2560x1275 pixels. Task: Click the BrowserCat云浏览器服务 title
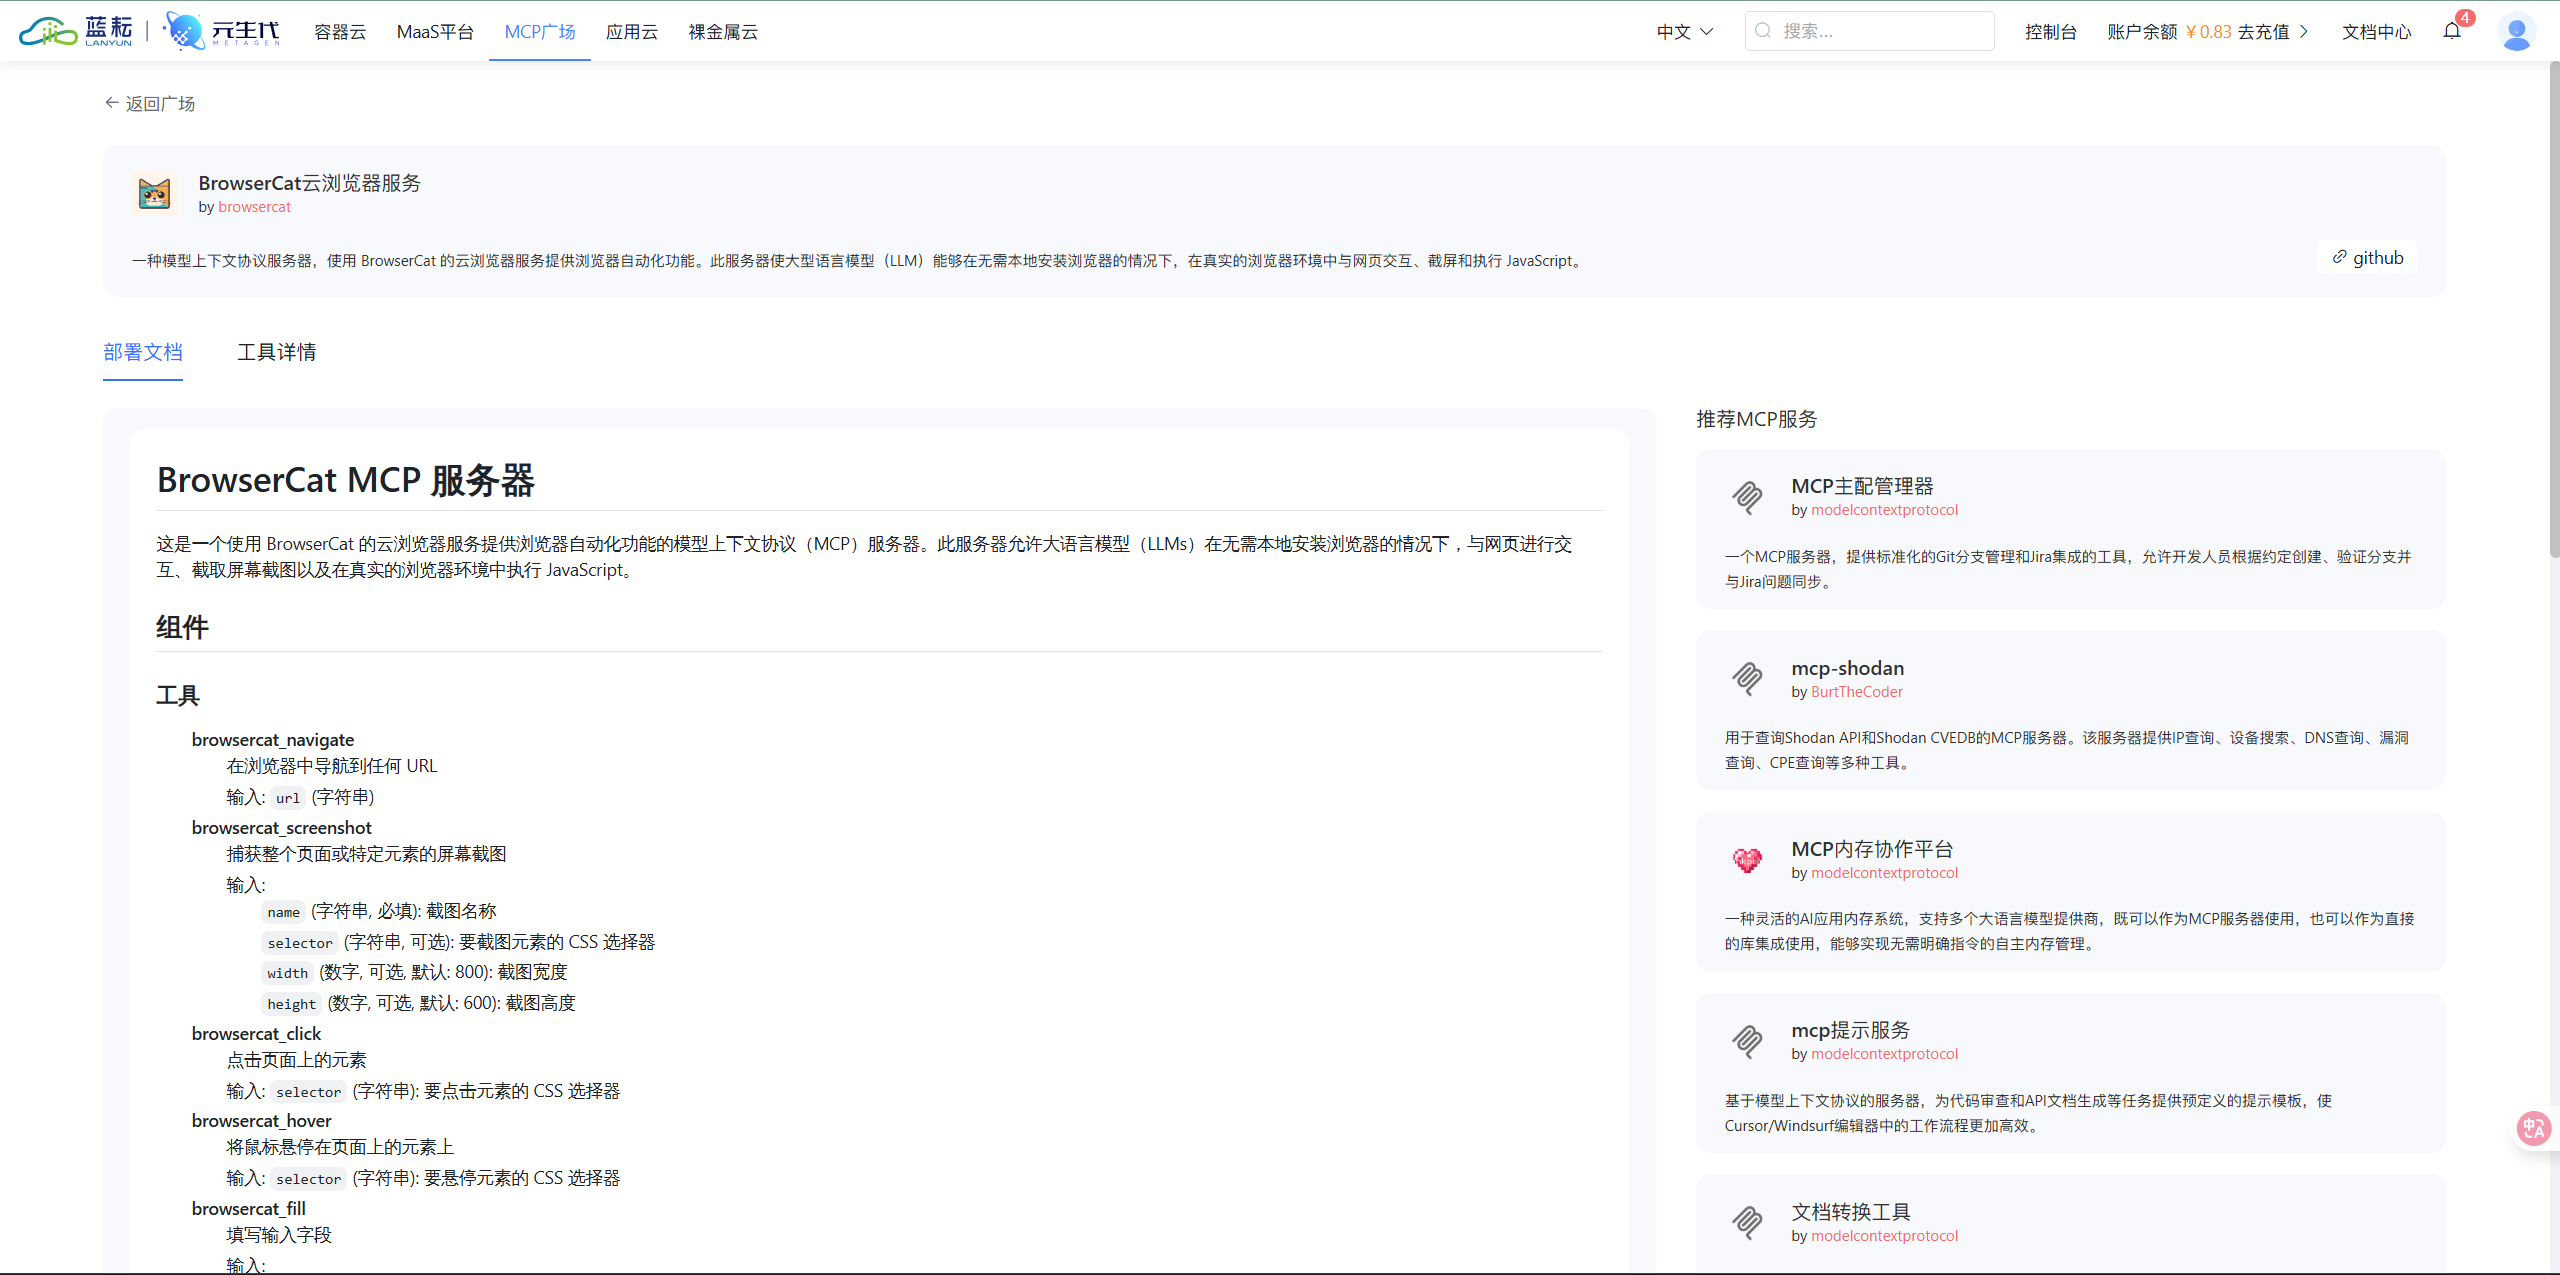(x=310, y=183)
